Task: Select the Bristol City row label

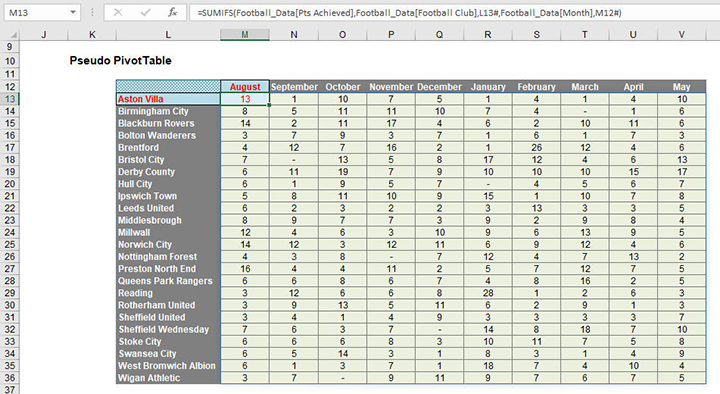Action: pyautogui.click(x=168, y=160)
